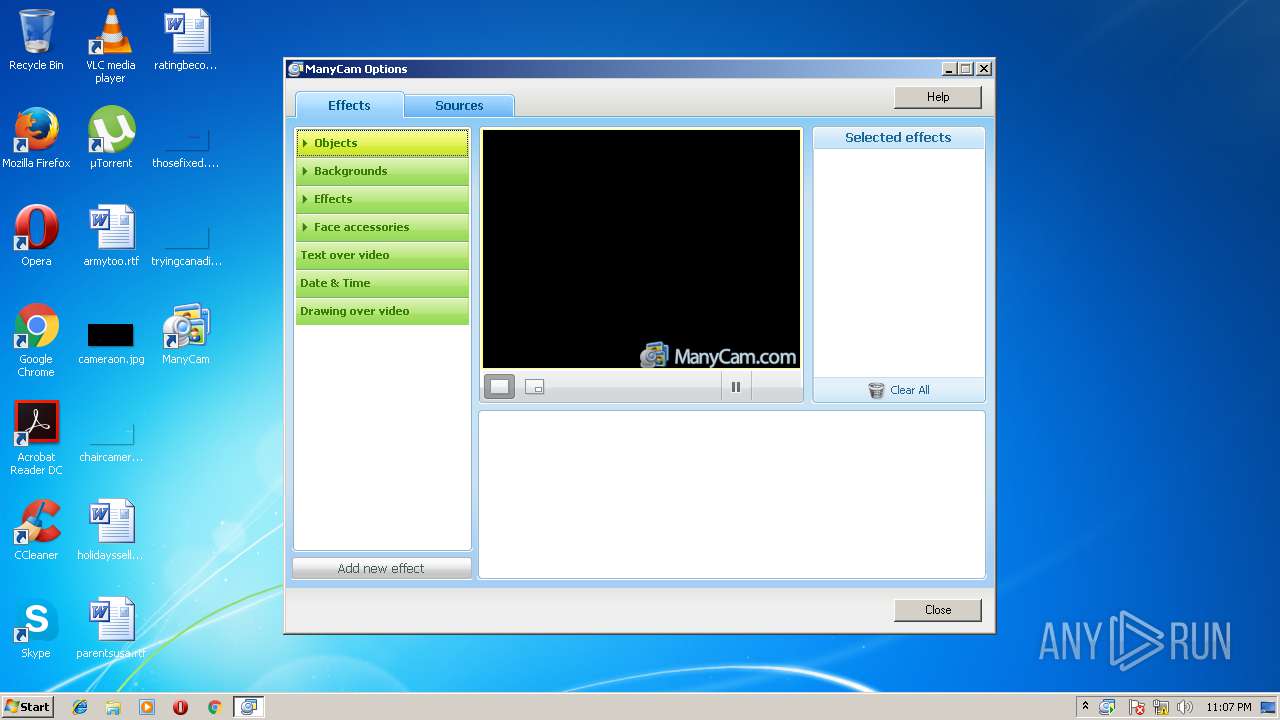The width and height of the screenshot is (1280, 720).
Task: Switch to the Sources tab
Action: point(459,105)
